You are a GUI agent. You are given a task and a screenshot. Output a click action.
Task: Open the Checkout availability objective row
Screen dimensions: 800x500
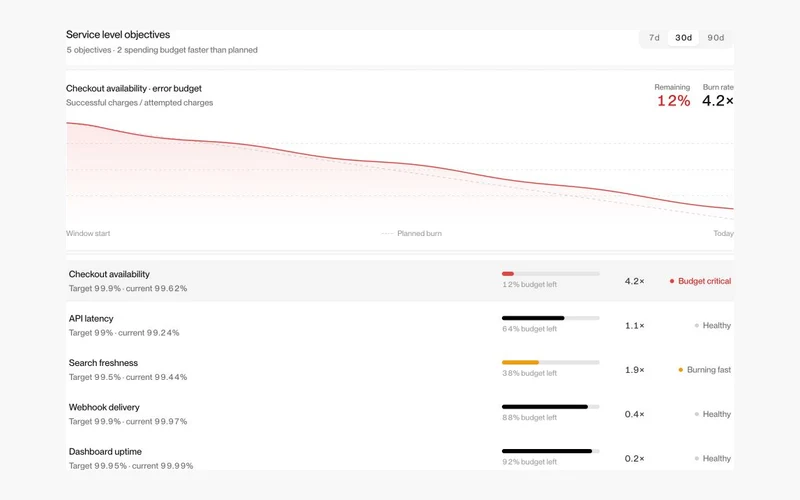point(399,281)
